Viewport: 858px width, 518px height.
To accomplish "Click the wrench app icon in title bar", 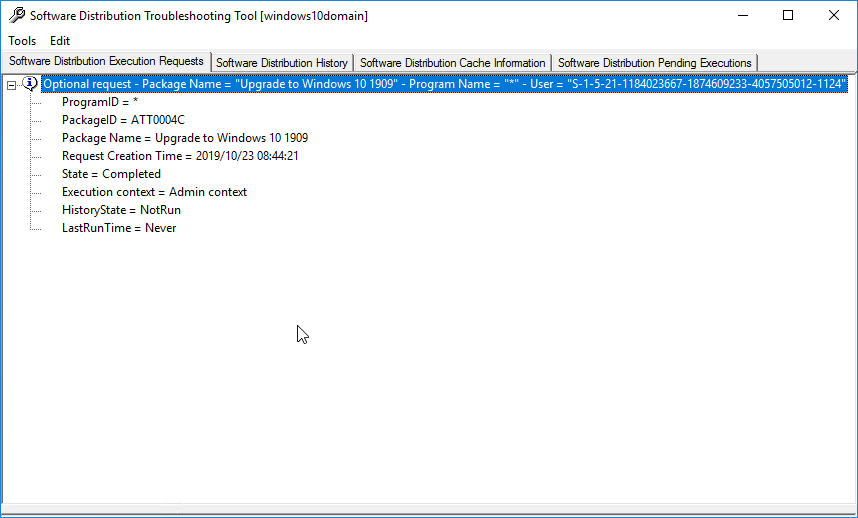I will tap(17, 16).
